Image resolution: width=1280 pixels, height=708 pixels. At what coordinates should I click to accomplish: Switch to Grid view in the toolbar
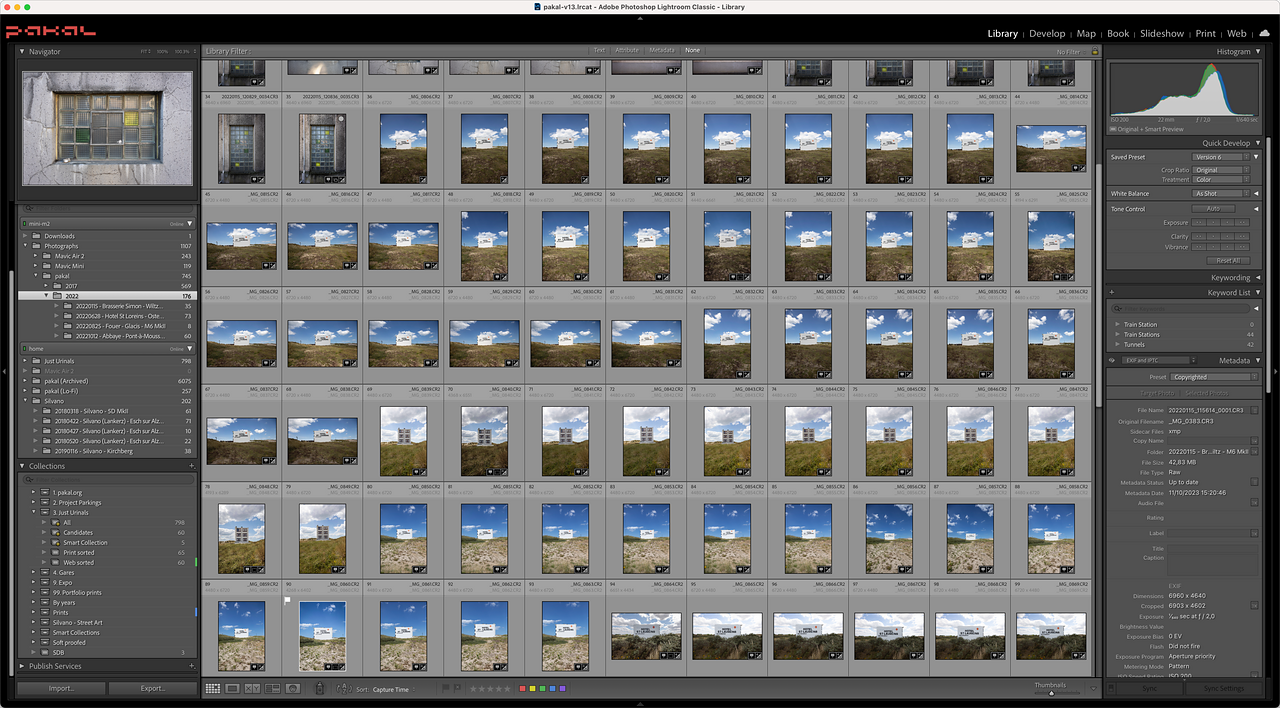212,689
